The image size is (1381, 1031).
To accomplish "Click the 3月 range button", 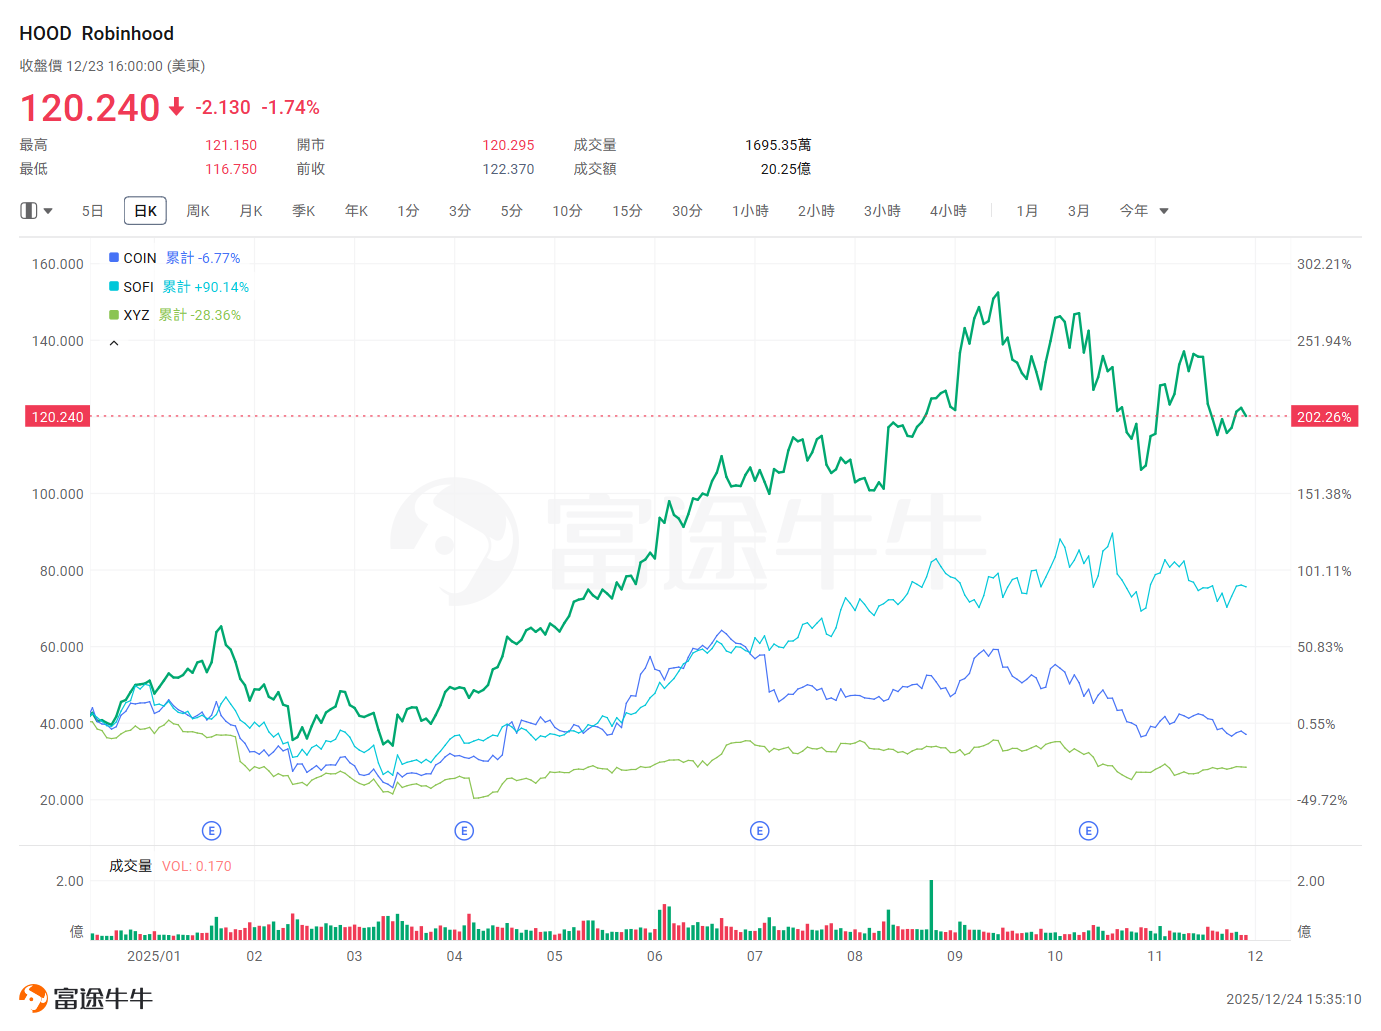I will pos(1078,211).
